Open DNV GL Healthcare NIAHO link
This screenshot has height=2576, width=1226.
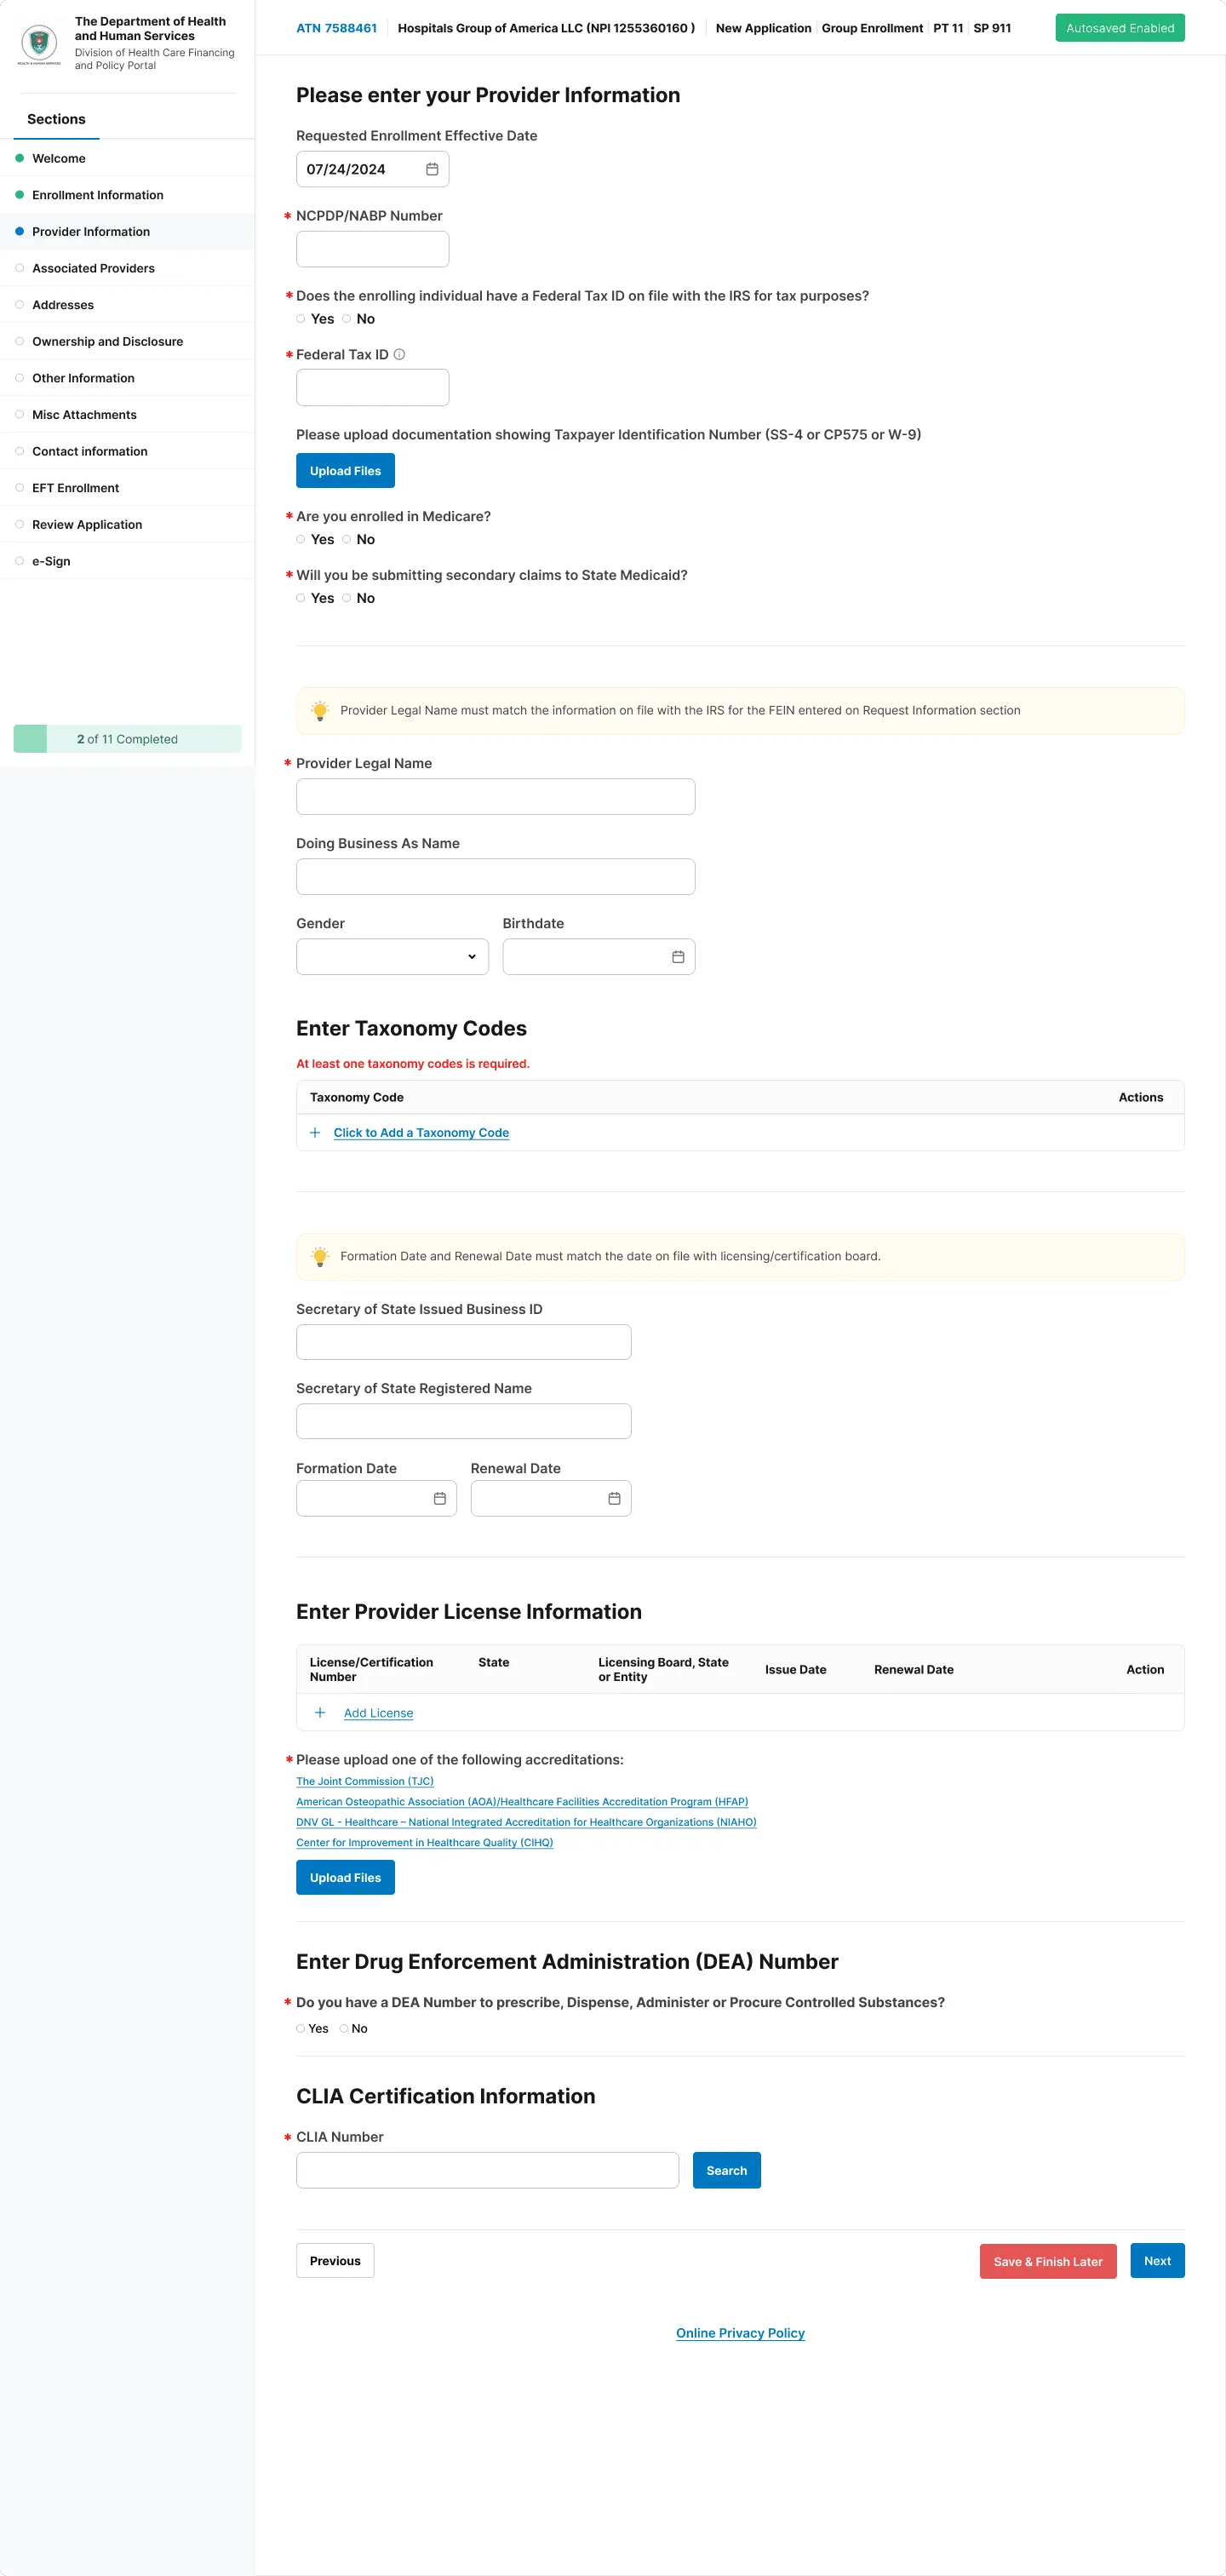[x=526, y=1822]
